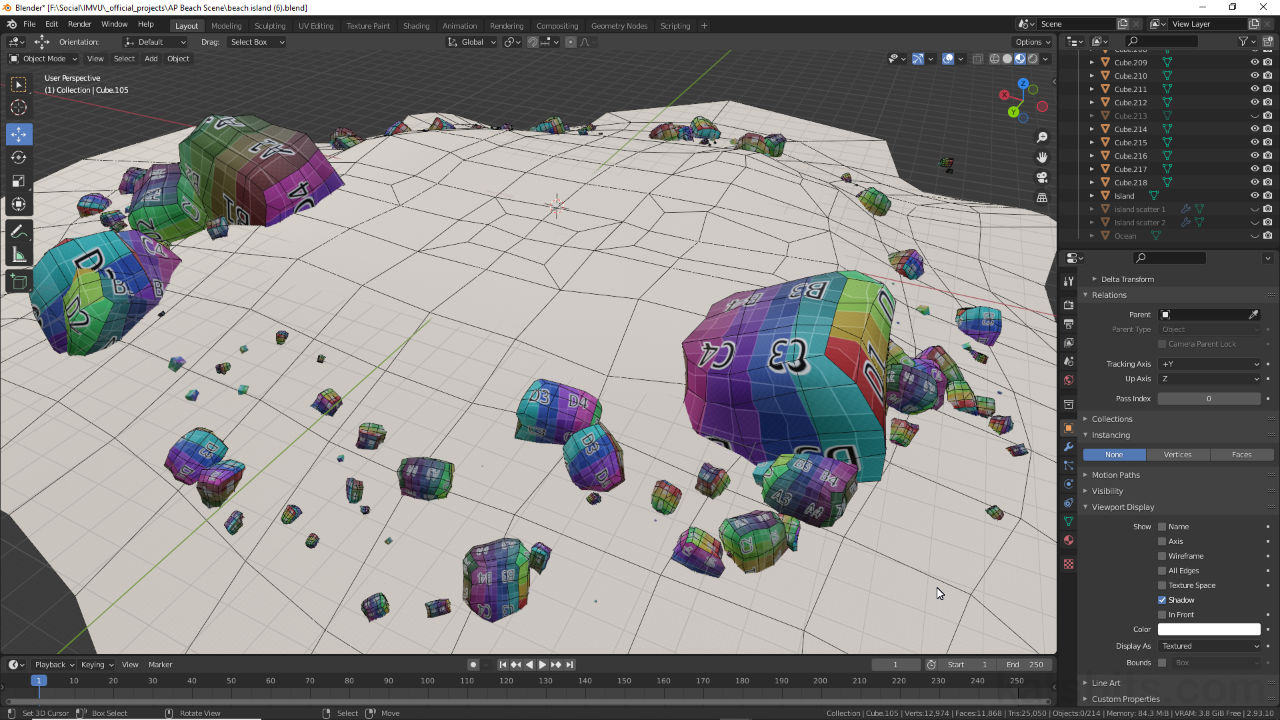
Task: Click the viewport display Color swatch
Action: pyautogui.click(x=1209, y=629)
